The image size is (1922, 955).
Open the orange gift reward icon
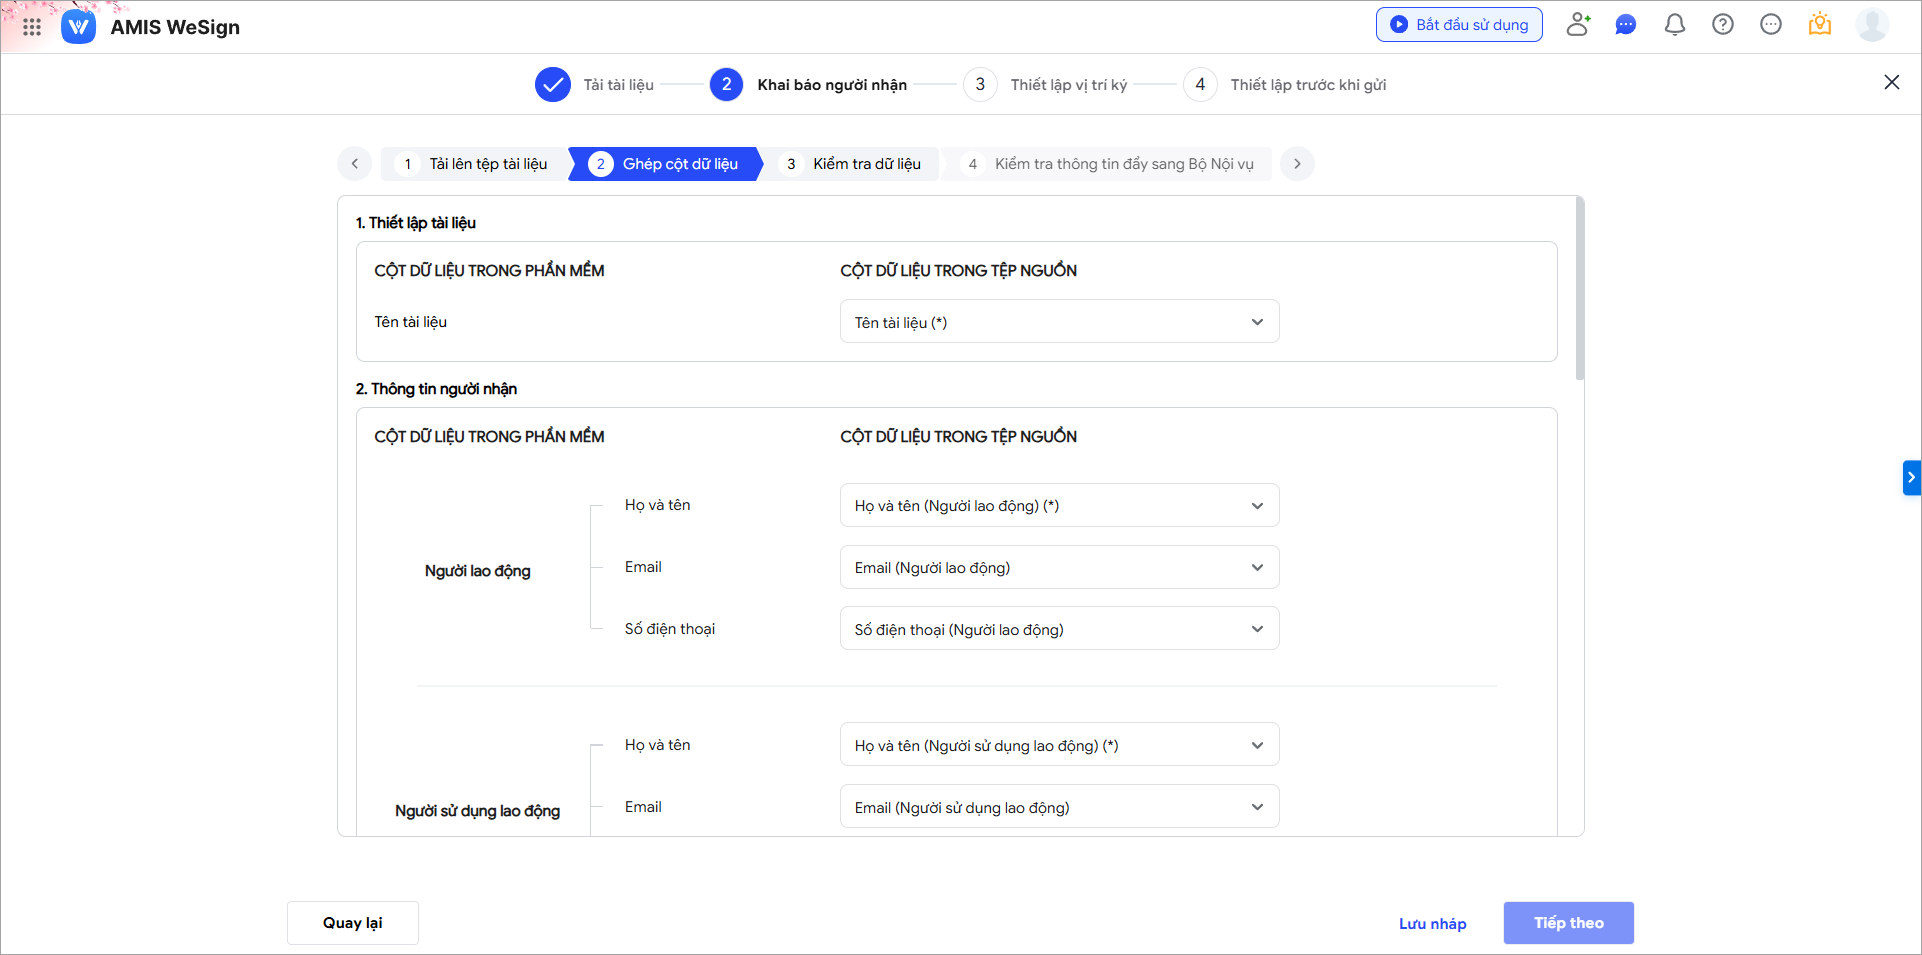pos(1819,25)
